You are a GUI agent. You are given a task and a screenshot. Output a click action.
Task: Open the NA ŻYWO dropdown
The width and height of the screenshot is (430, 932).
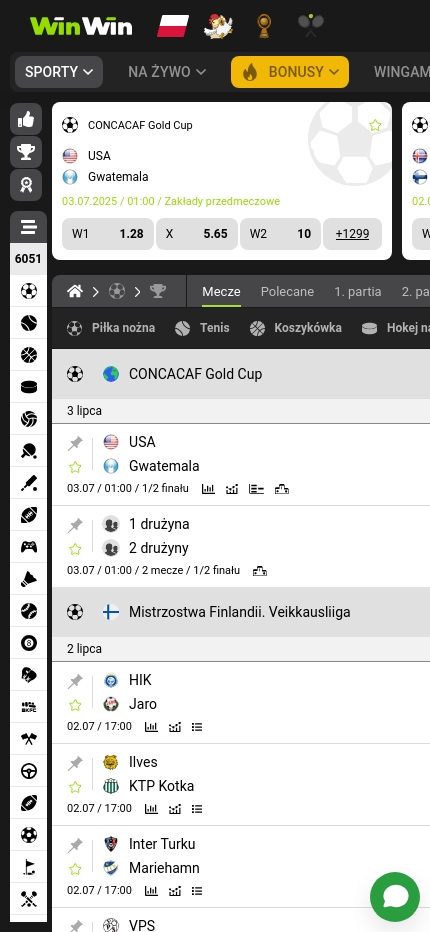click(x=167, y=72)
